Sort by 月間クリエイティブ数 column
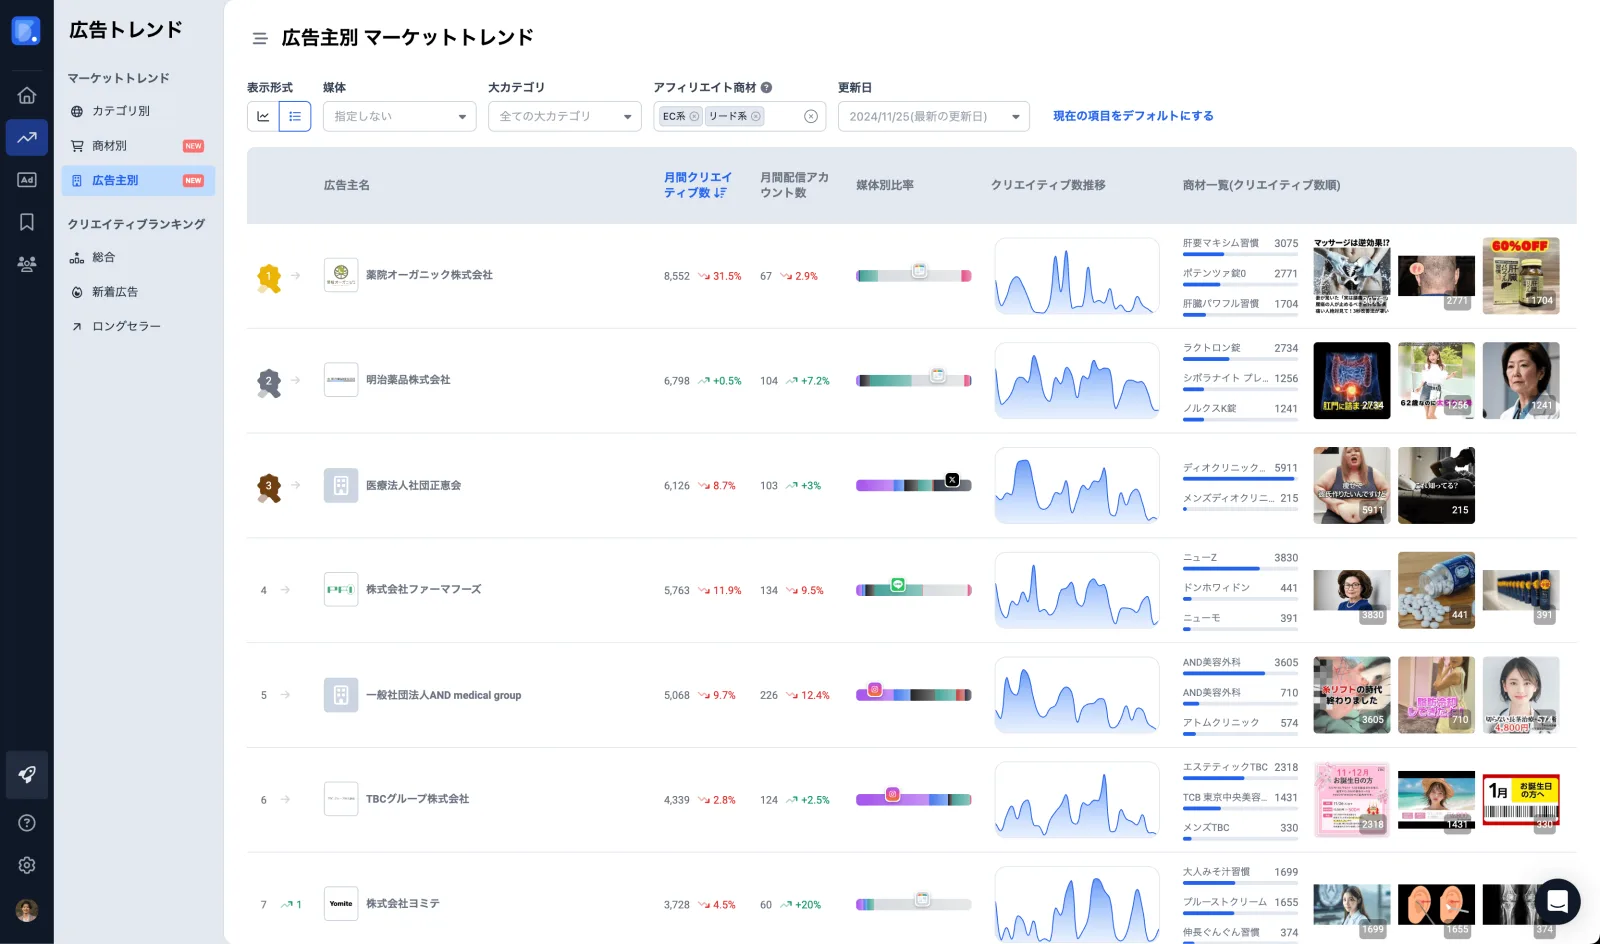The image size is (1600, 944). coord(698,185)
